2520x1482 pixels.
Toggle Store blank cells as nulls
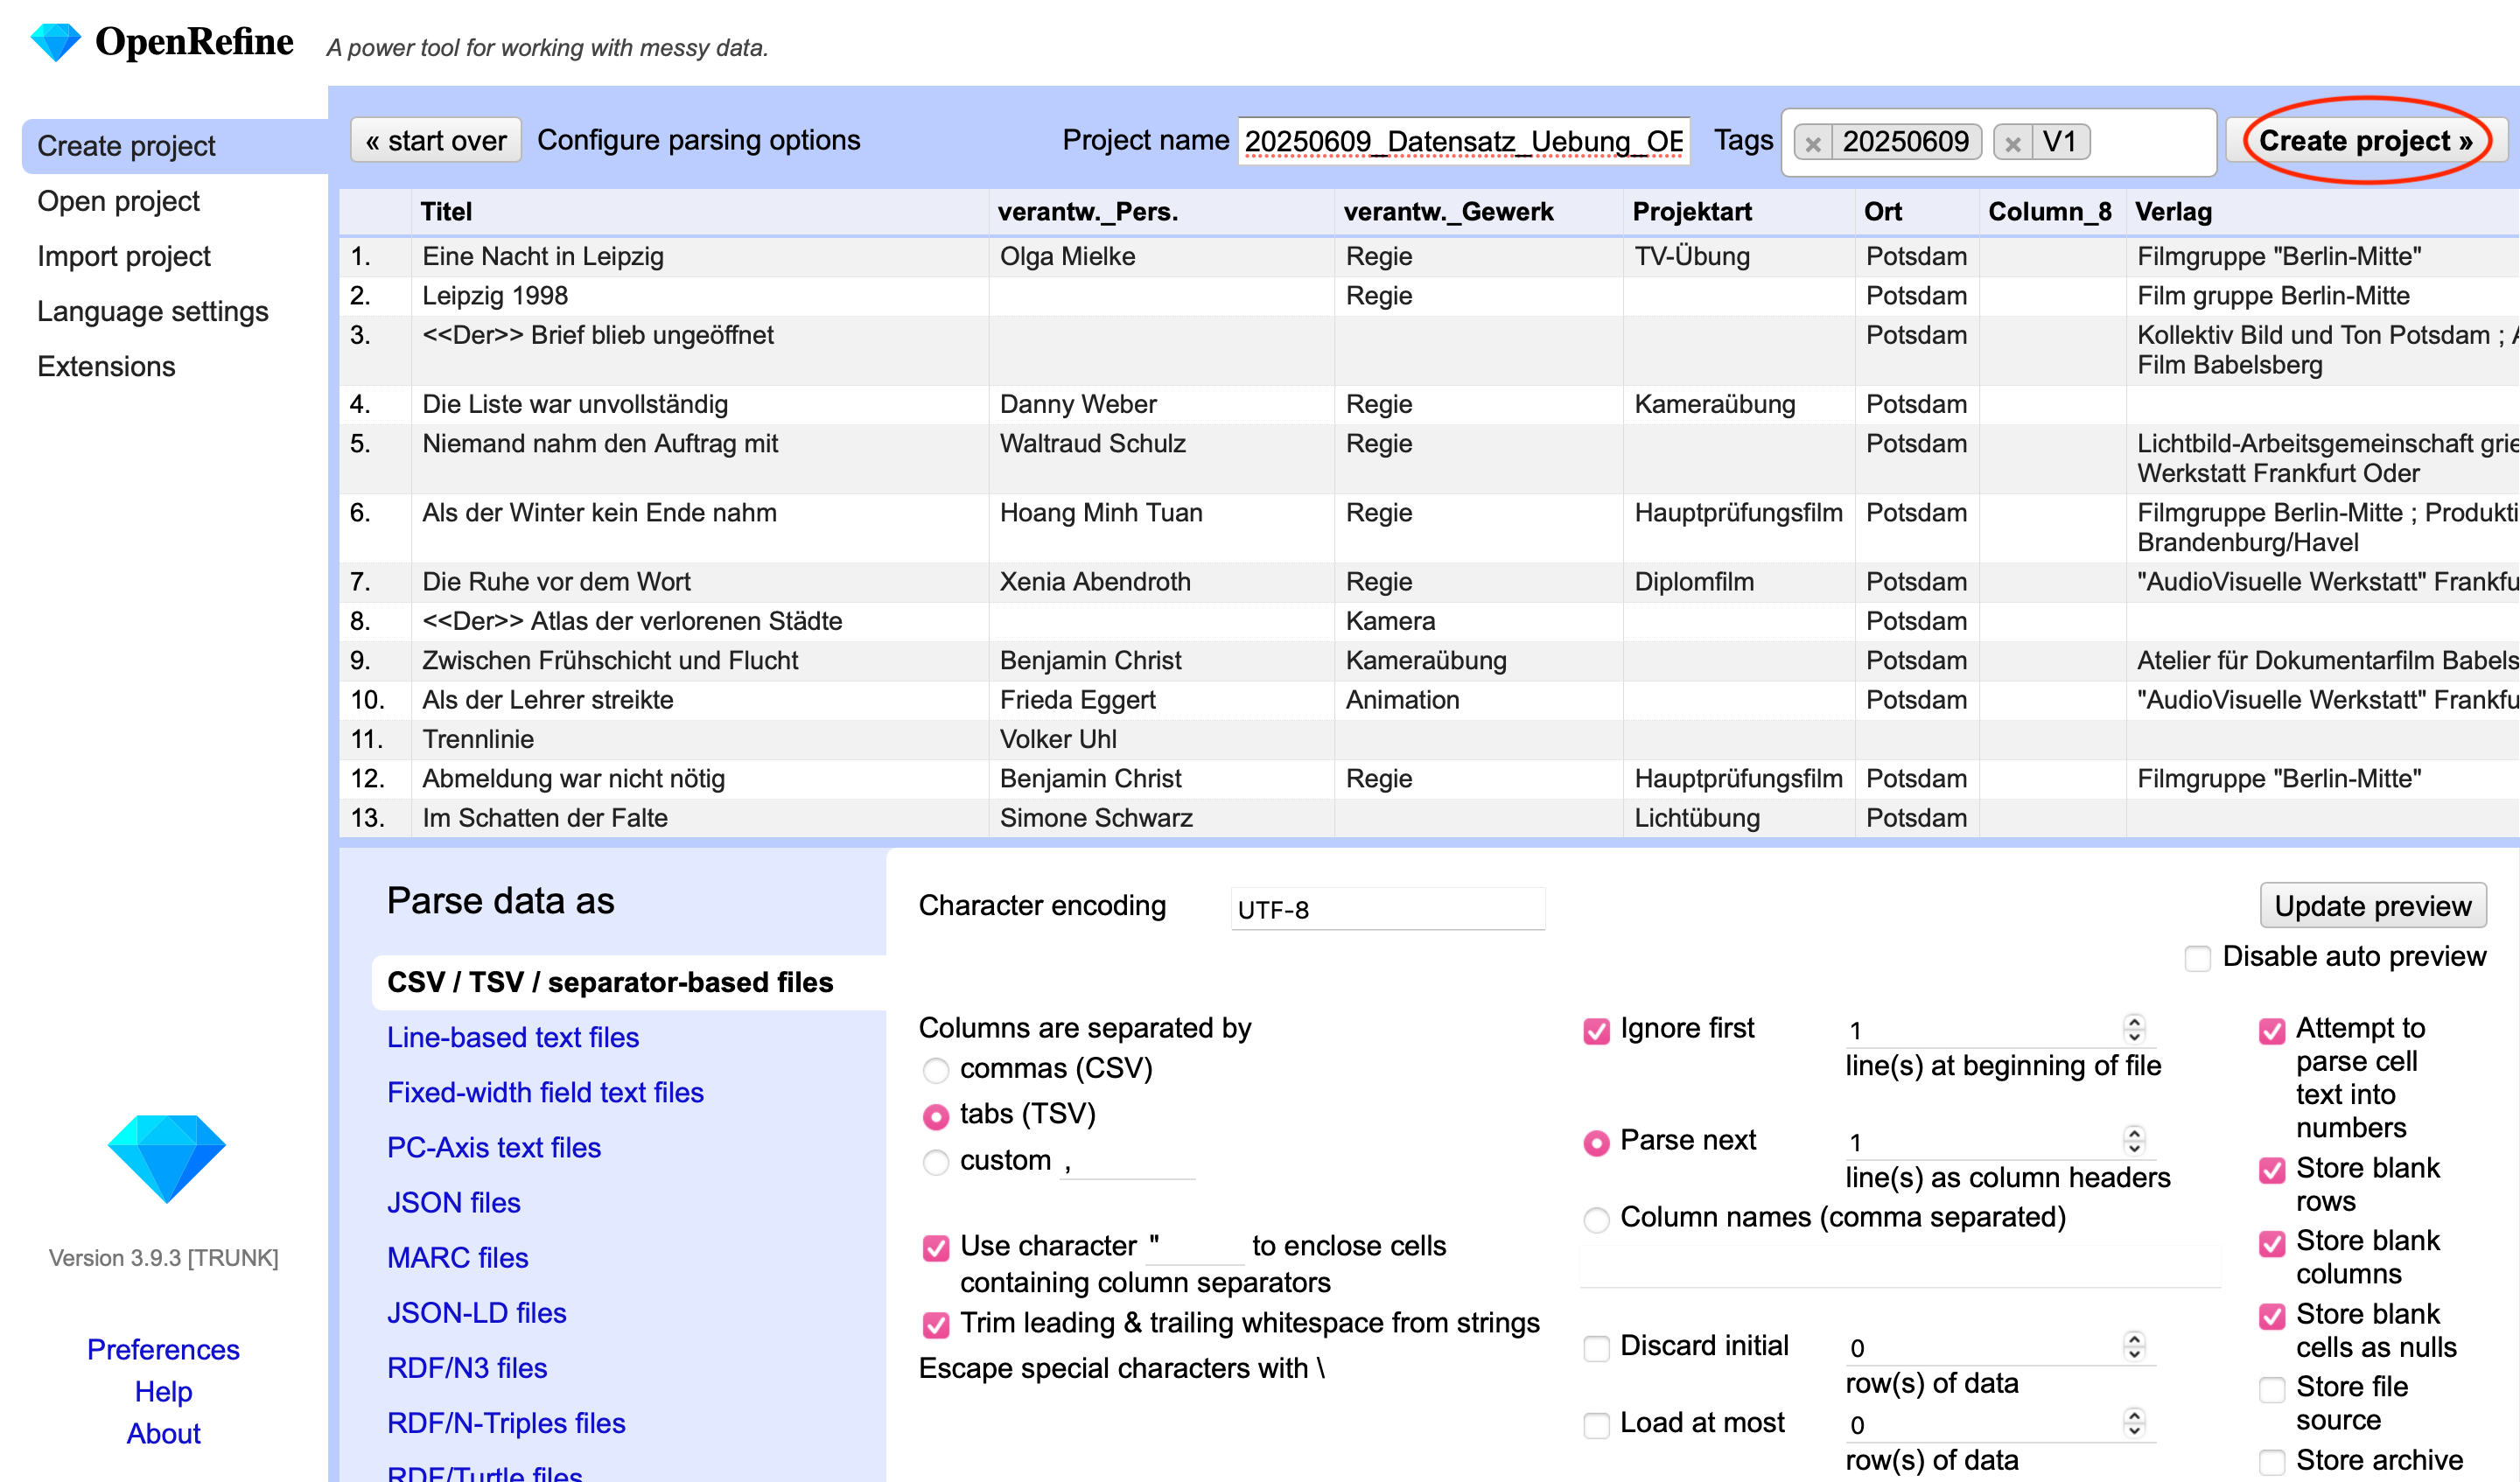click(x=2272, y=1316)
